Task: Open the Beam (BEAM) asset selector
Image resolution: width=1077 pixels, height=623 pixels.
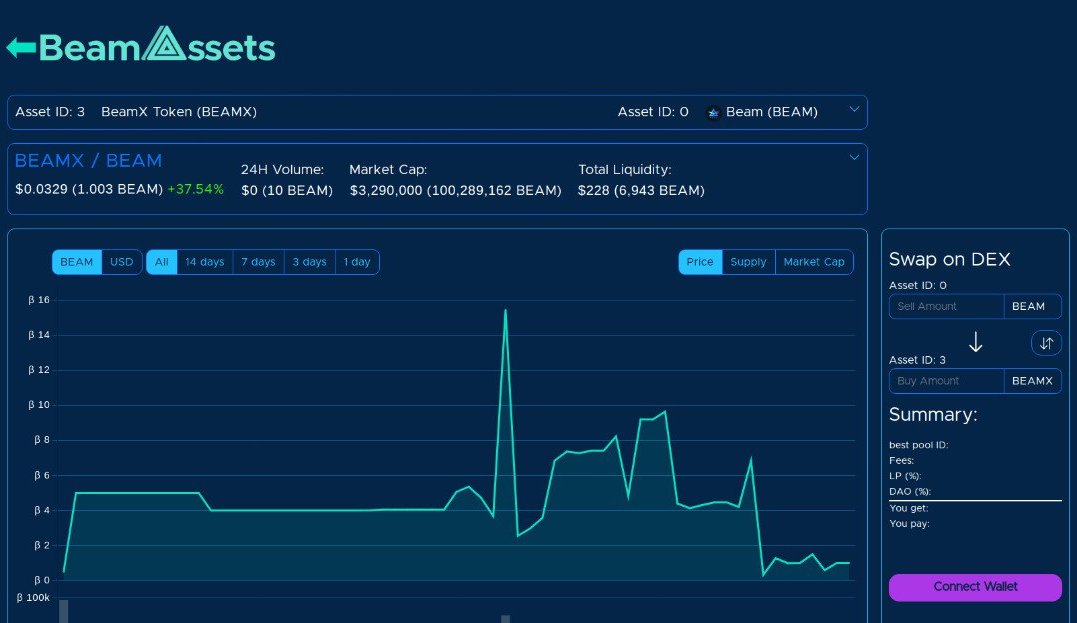Action: point(771,112)
